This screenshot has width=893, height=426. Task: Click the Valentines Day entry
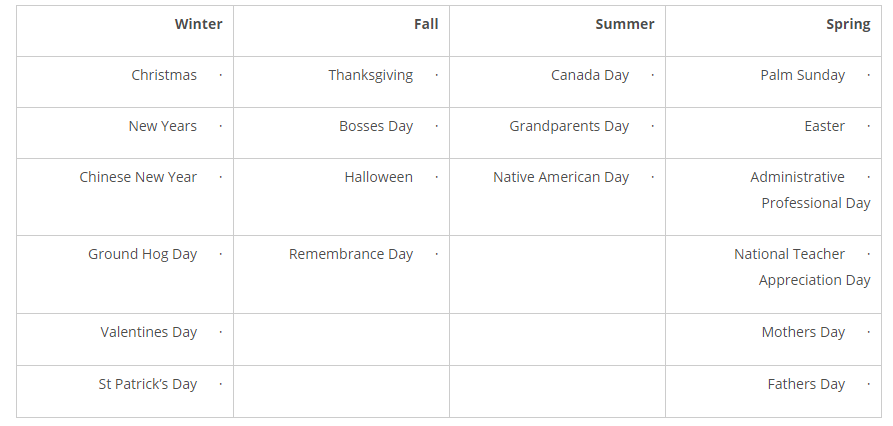(148, 332)
